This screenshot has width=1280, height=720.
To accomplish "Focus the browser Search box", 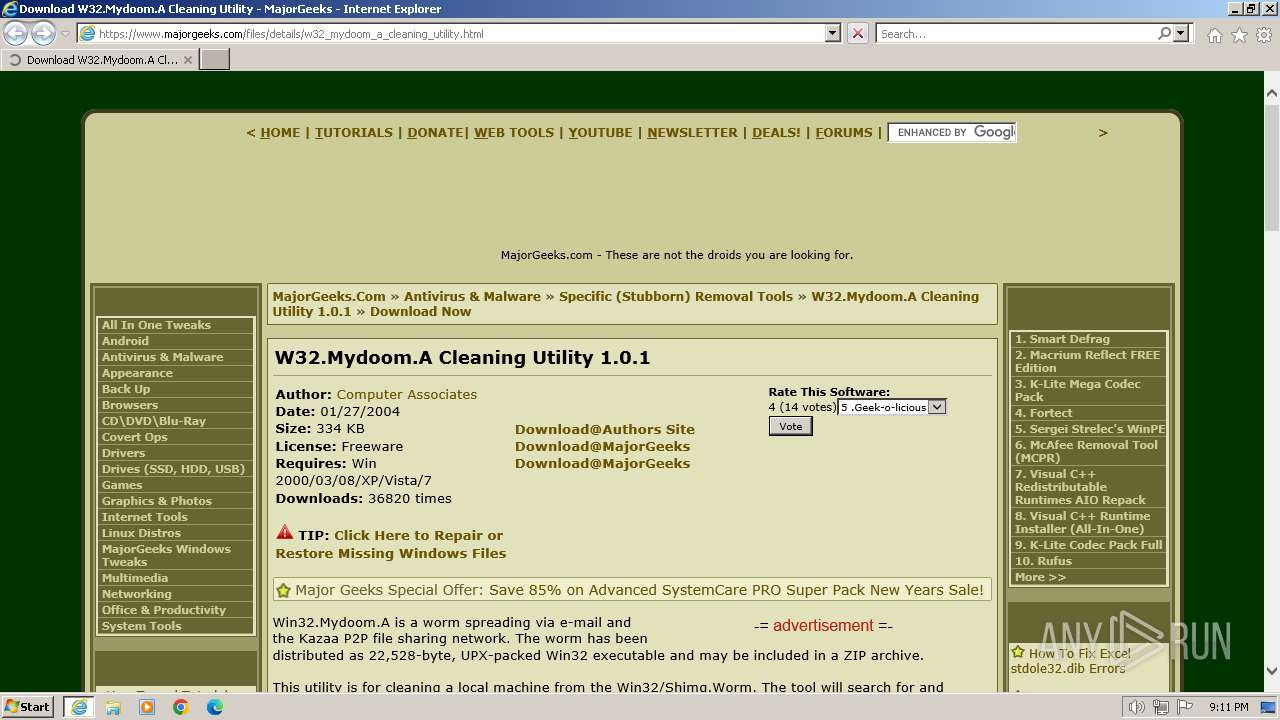I will (1016, 33).
